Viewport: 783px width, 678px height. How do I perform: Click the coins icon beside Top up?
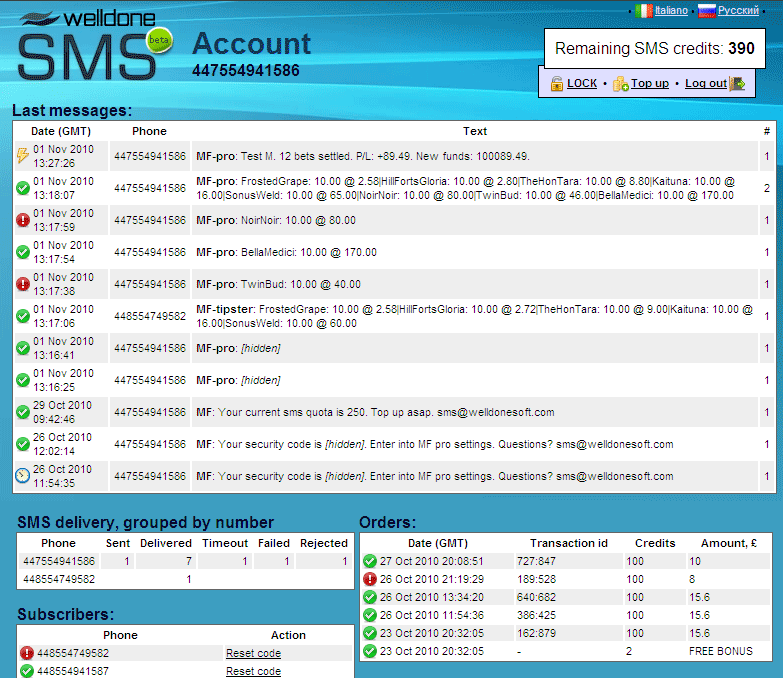tap(620, 84)
